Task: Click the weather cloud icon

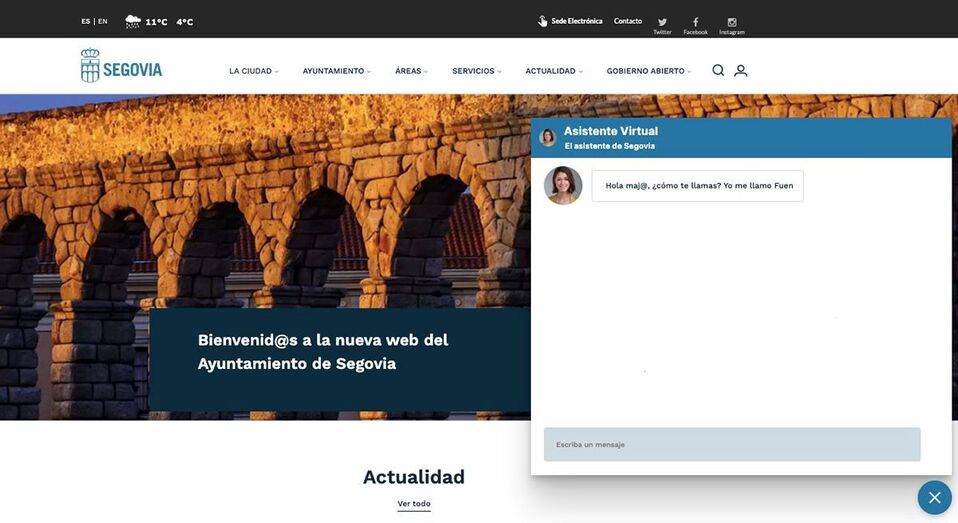Action: [132, 21]
